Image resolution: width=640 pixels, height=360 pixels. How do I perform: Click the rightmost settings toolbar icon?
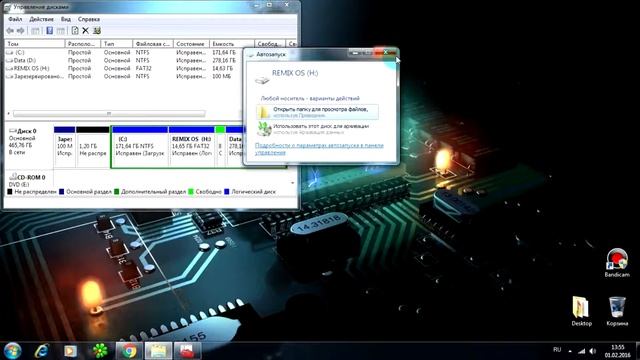(x=97, y=31)
